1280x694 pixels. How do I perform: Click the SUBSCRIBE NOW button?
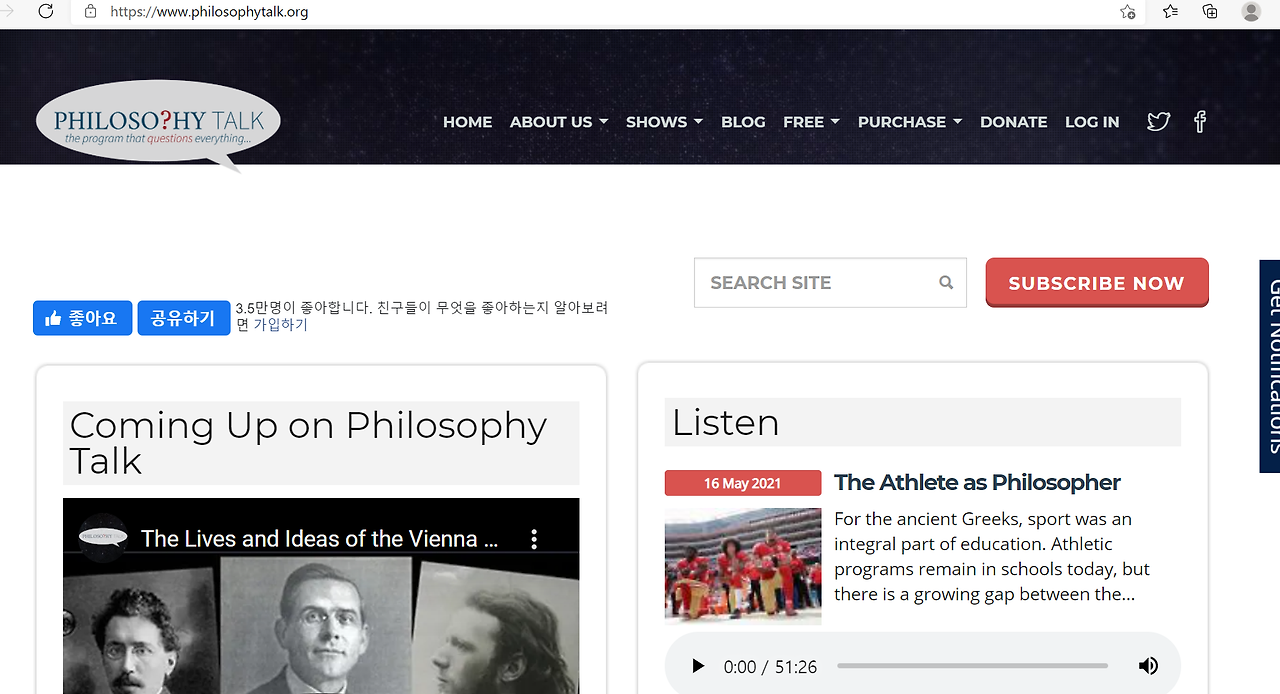coord(1096,283)
